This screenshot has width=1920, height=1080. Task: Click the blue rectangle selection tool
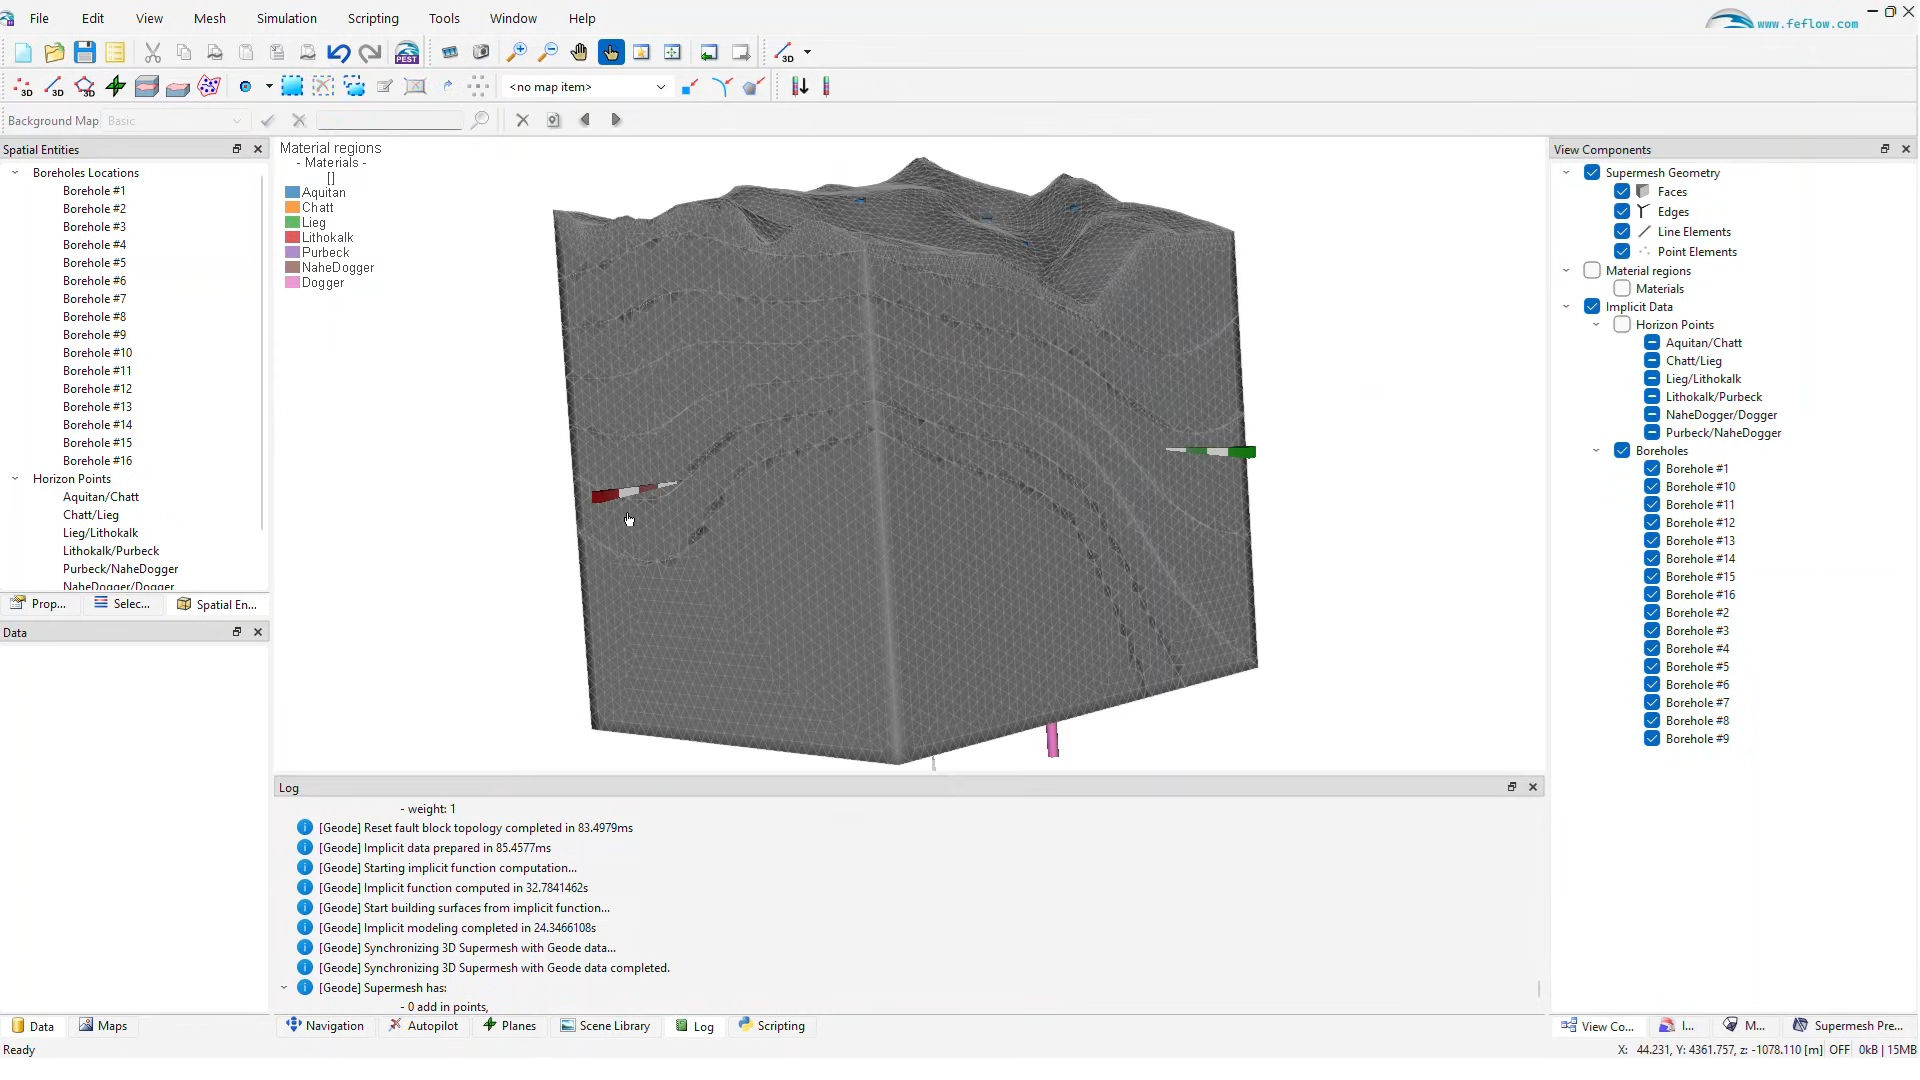292,87
